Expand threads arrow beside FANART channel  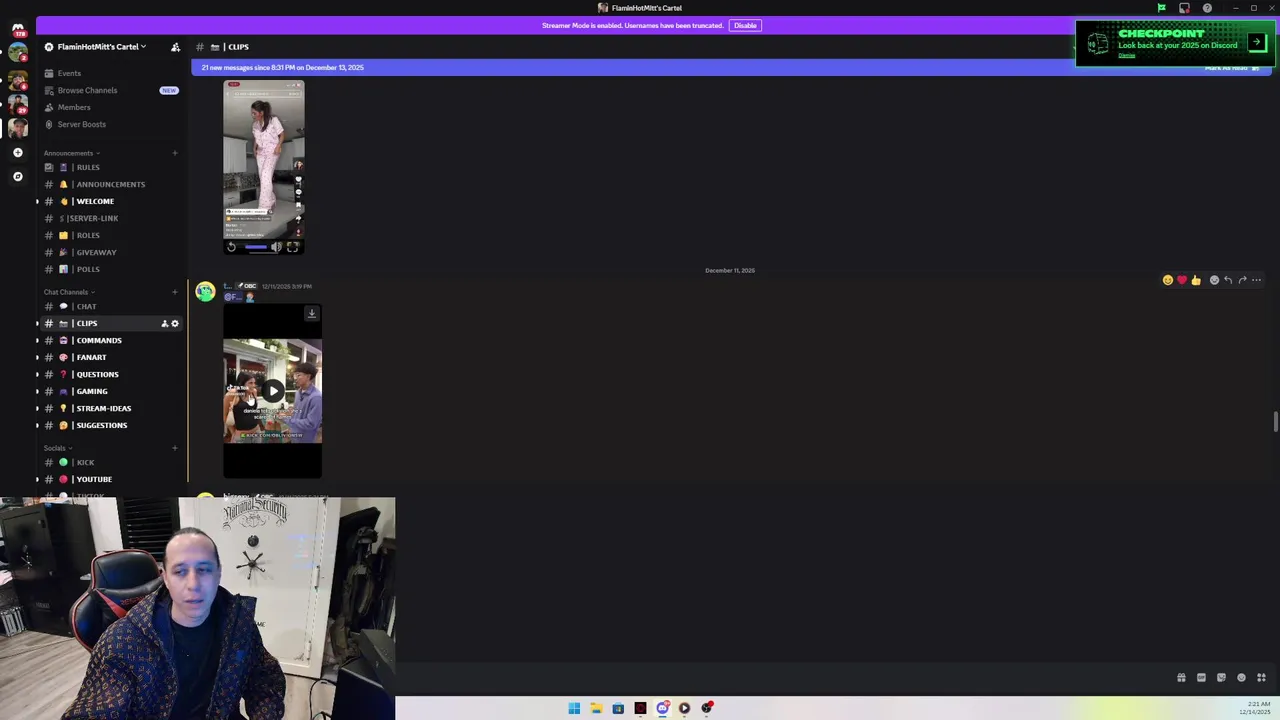click(37, 357)
